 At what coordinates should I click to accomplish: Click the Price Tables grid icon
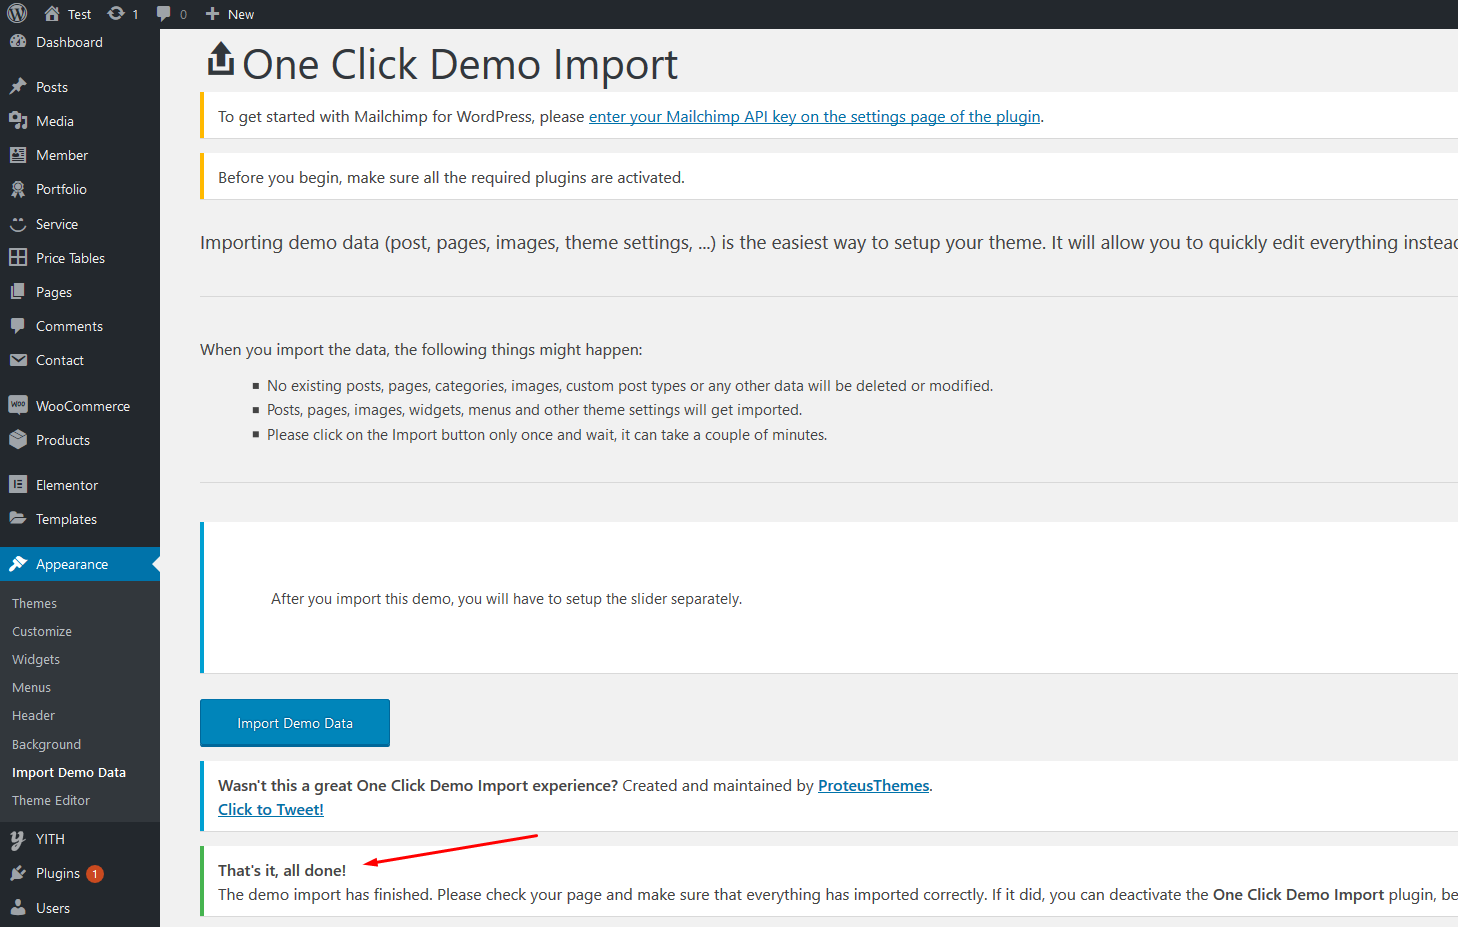(x=18, y=257)
